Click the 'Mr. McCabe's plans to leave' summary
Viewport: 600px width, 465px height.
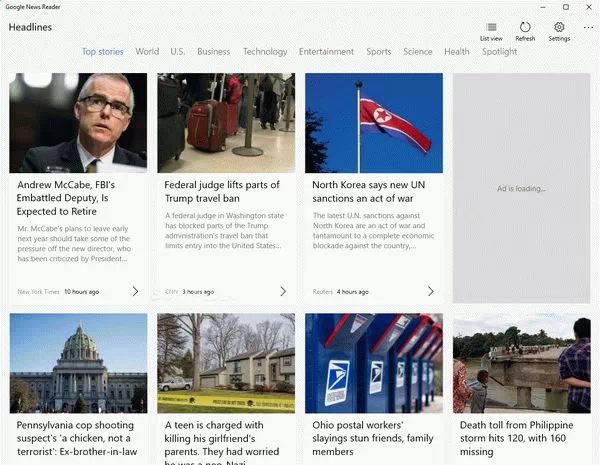point(74,244)
